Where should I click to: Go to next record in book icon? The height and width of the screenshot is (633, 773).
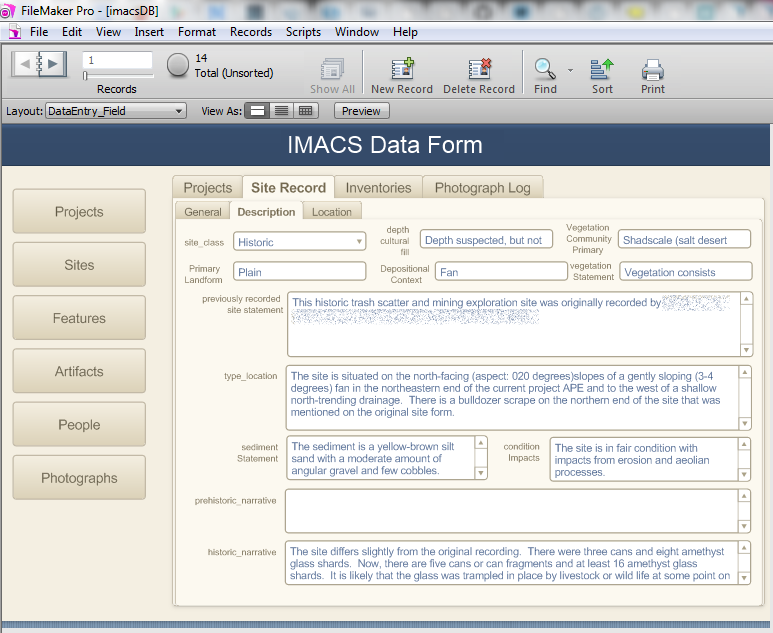[x=54, y=65]
